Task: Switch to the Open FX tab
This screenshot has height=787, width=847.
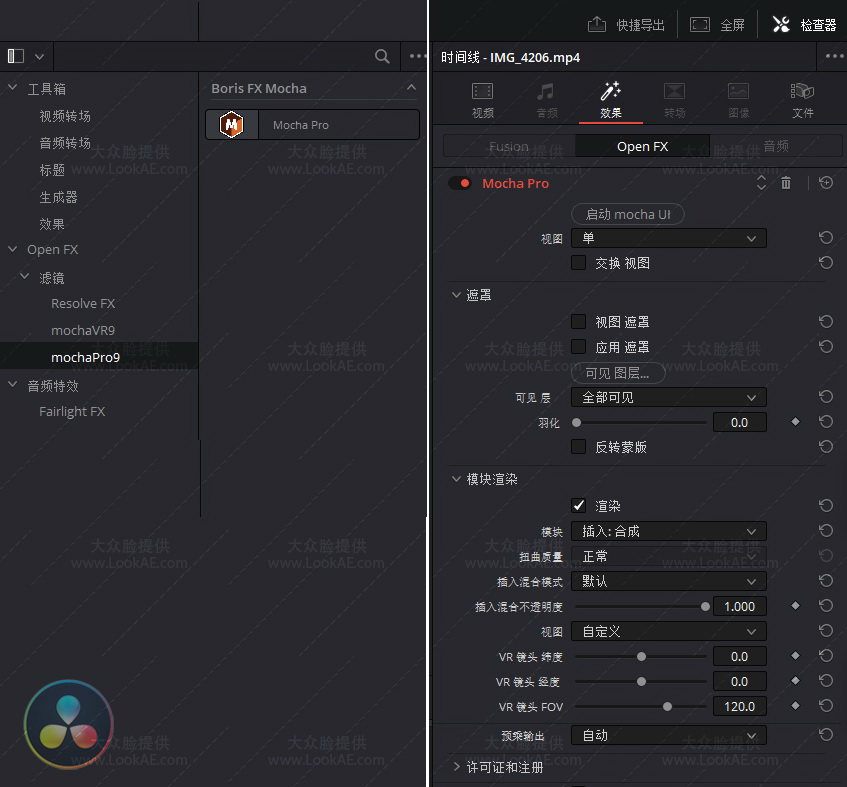Action: point(642,146)
